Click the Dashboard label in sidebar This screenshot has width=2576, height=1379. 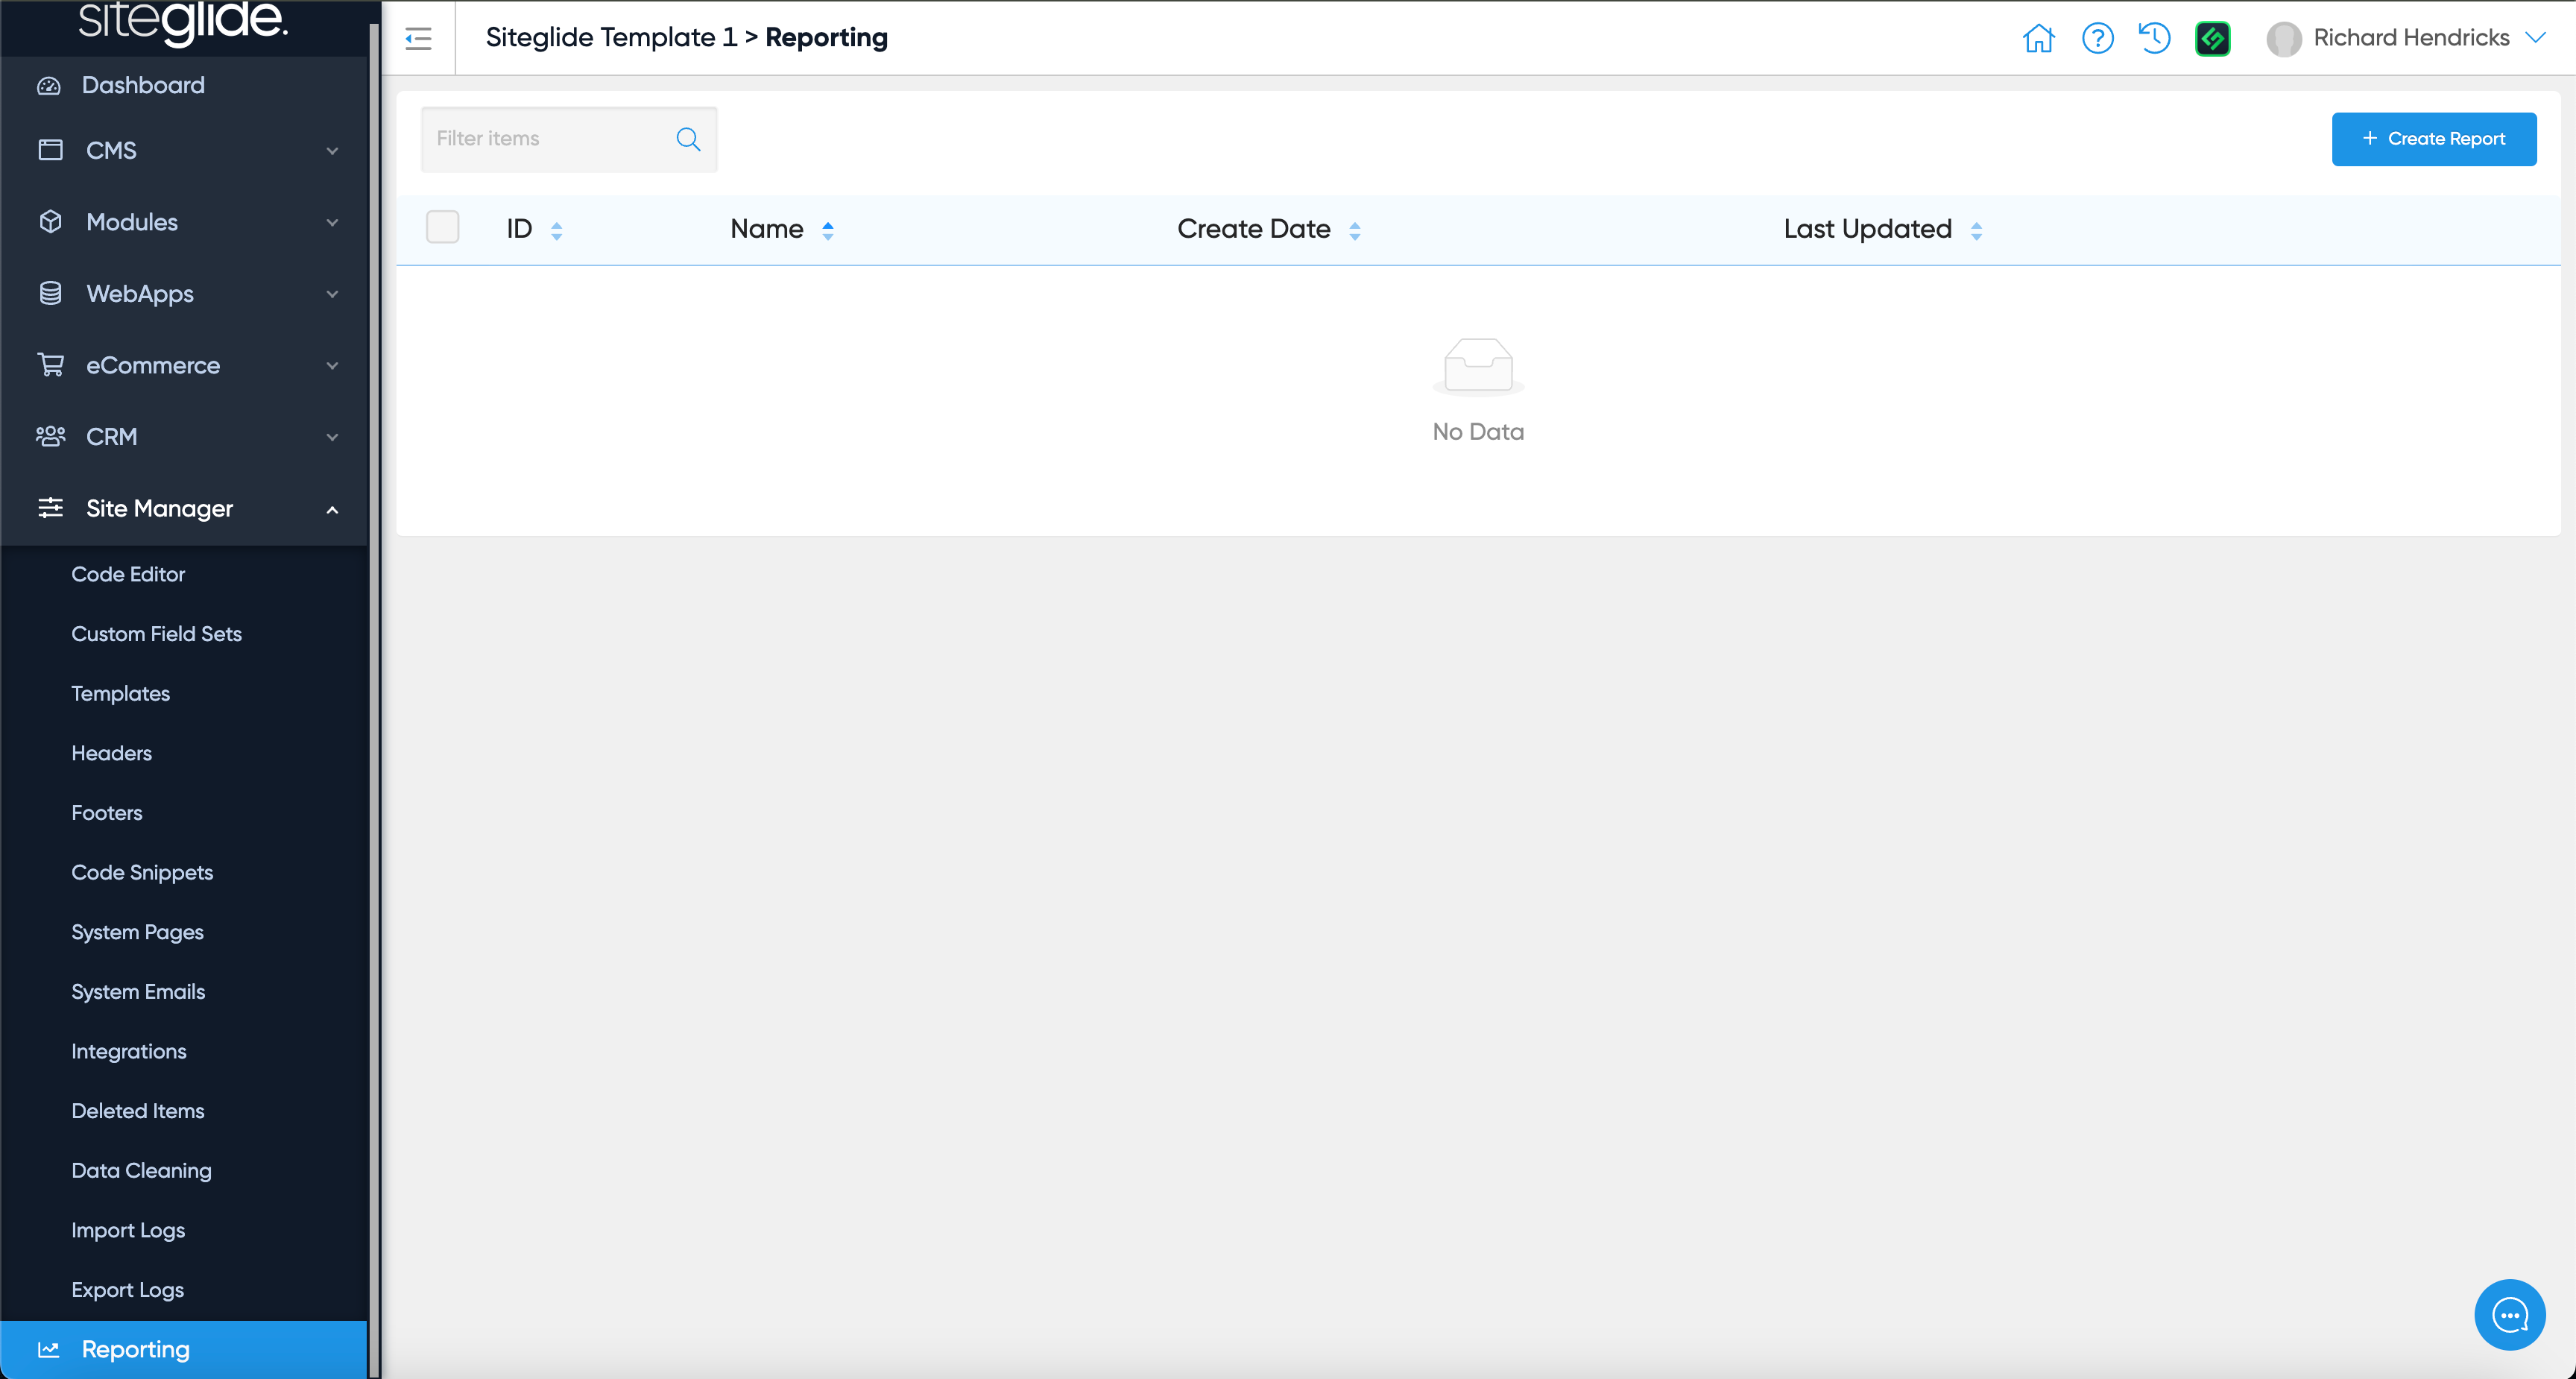click(x=143, y=86)
